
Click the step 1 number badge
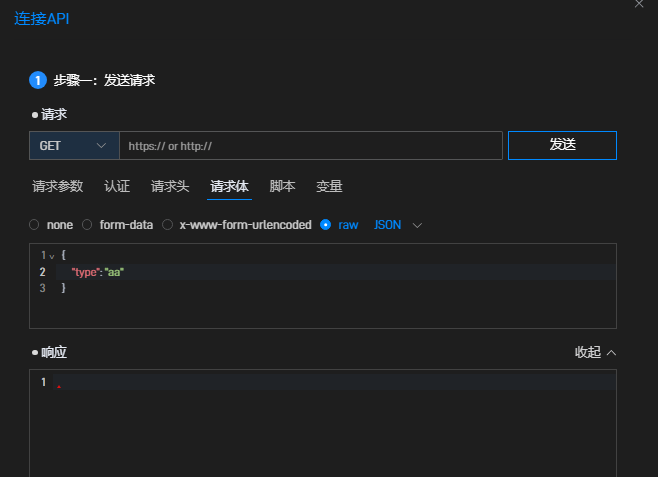point(38,80)
